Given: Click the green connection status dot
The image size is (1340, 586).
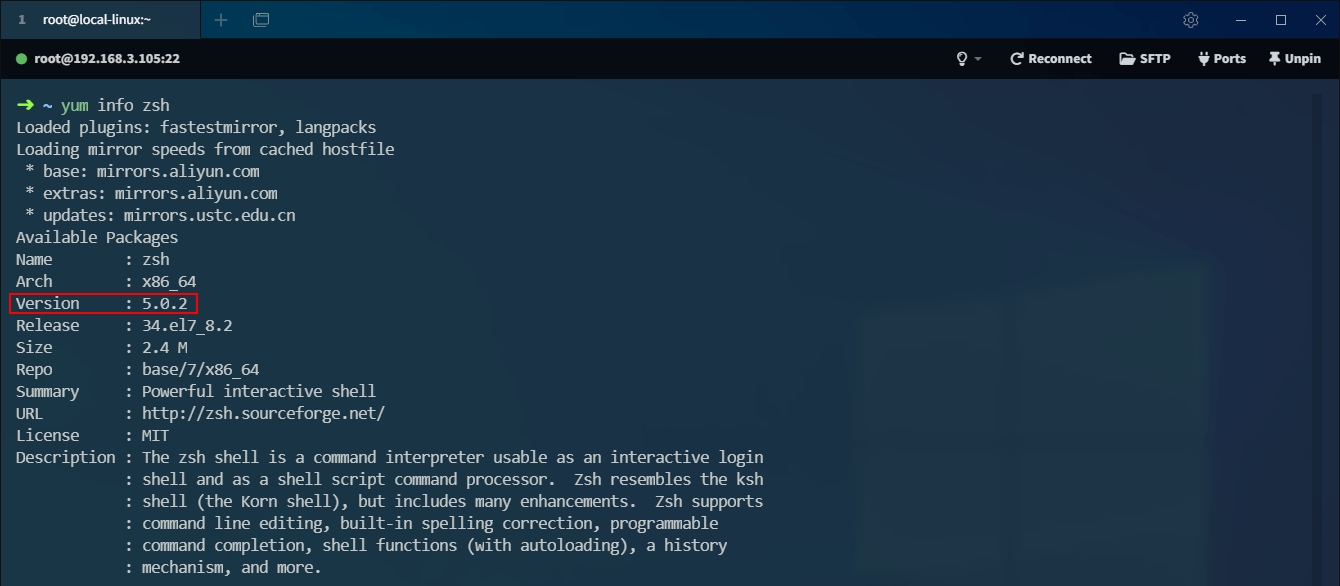Looking at the screenshot, I should click(x=21, y=59).
